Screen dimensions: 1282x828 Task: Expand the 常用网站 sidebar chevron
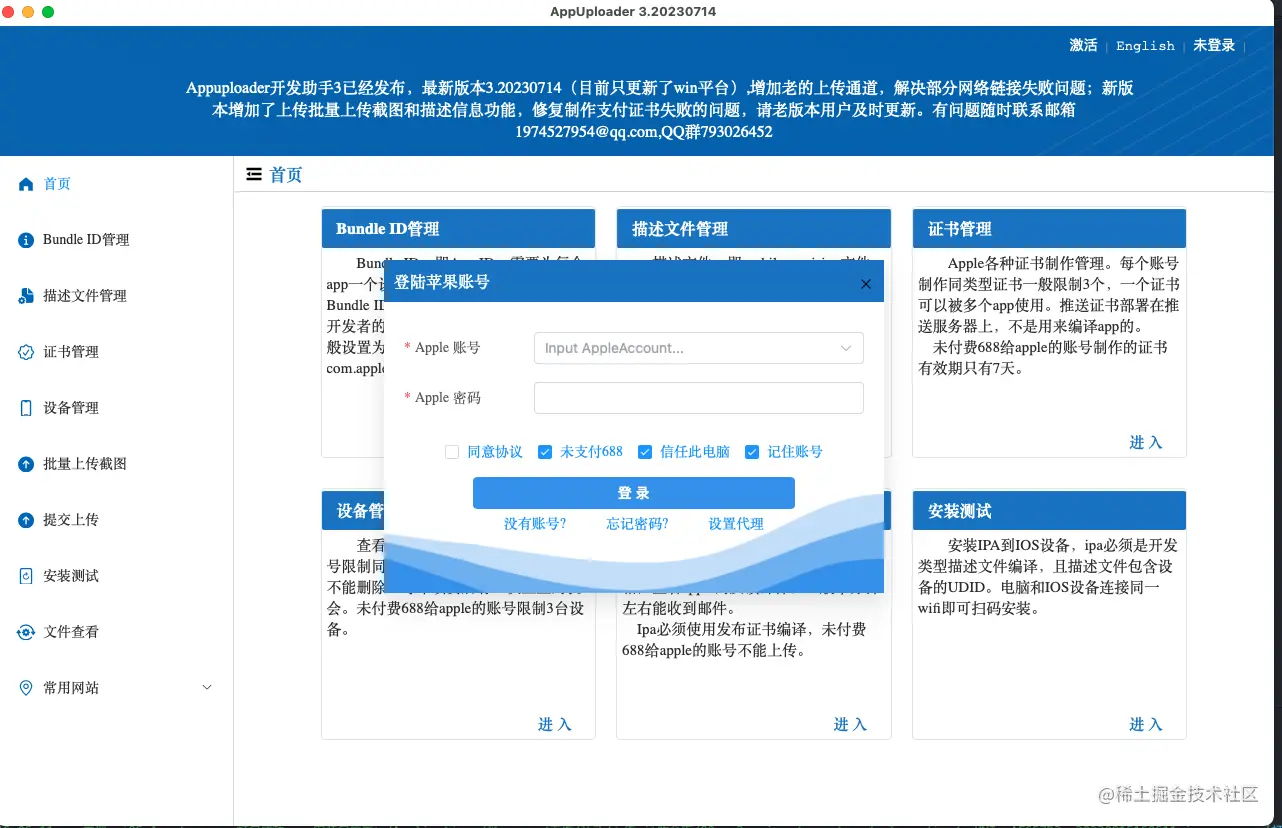tap(207, 687)
